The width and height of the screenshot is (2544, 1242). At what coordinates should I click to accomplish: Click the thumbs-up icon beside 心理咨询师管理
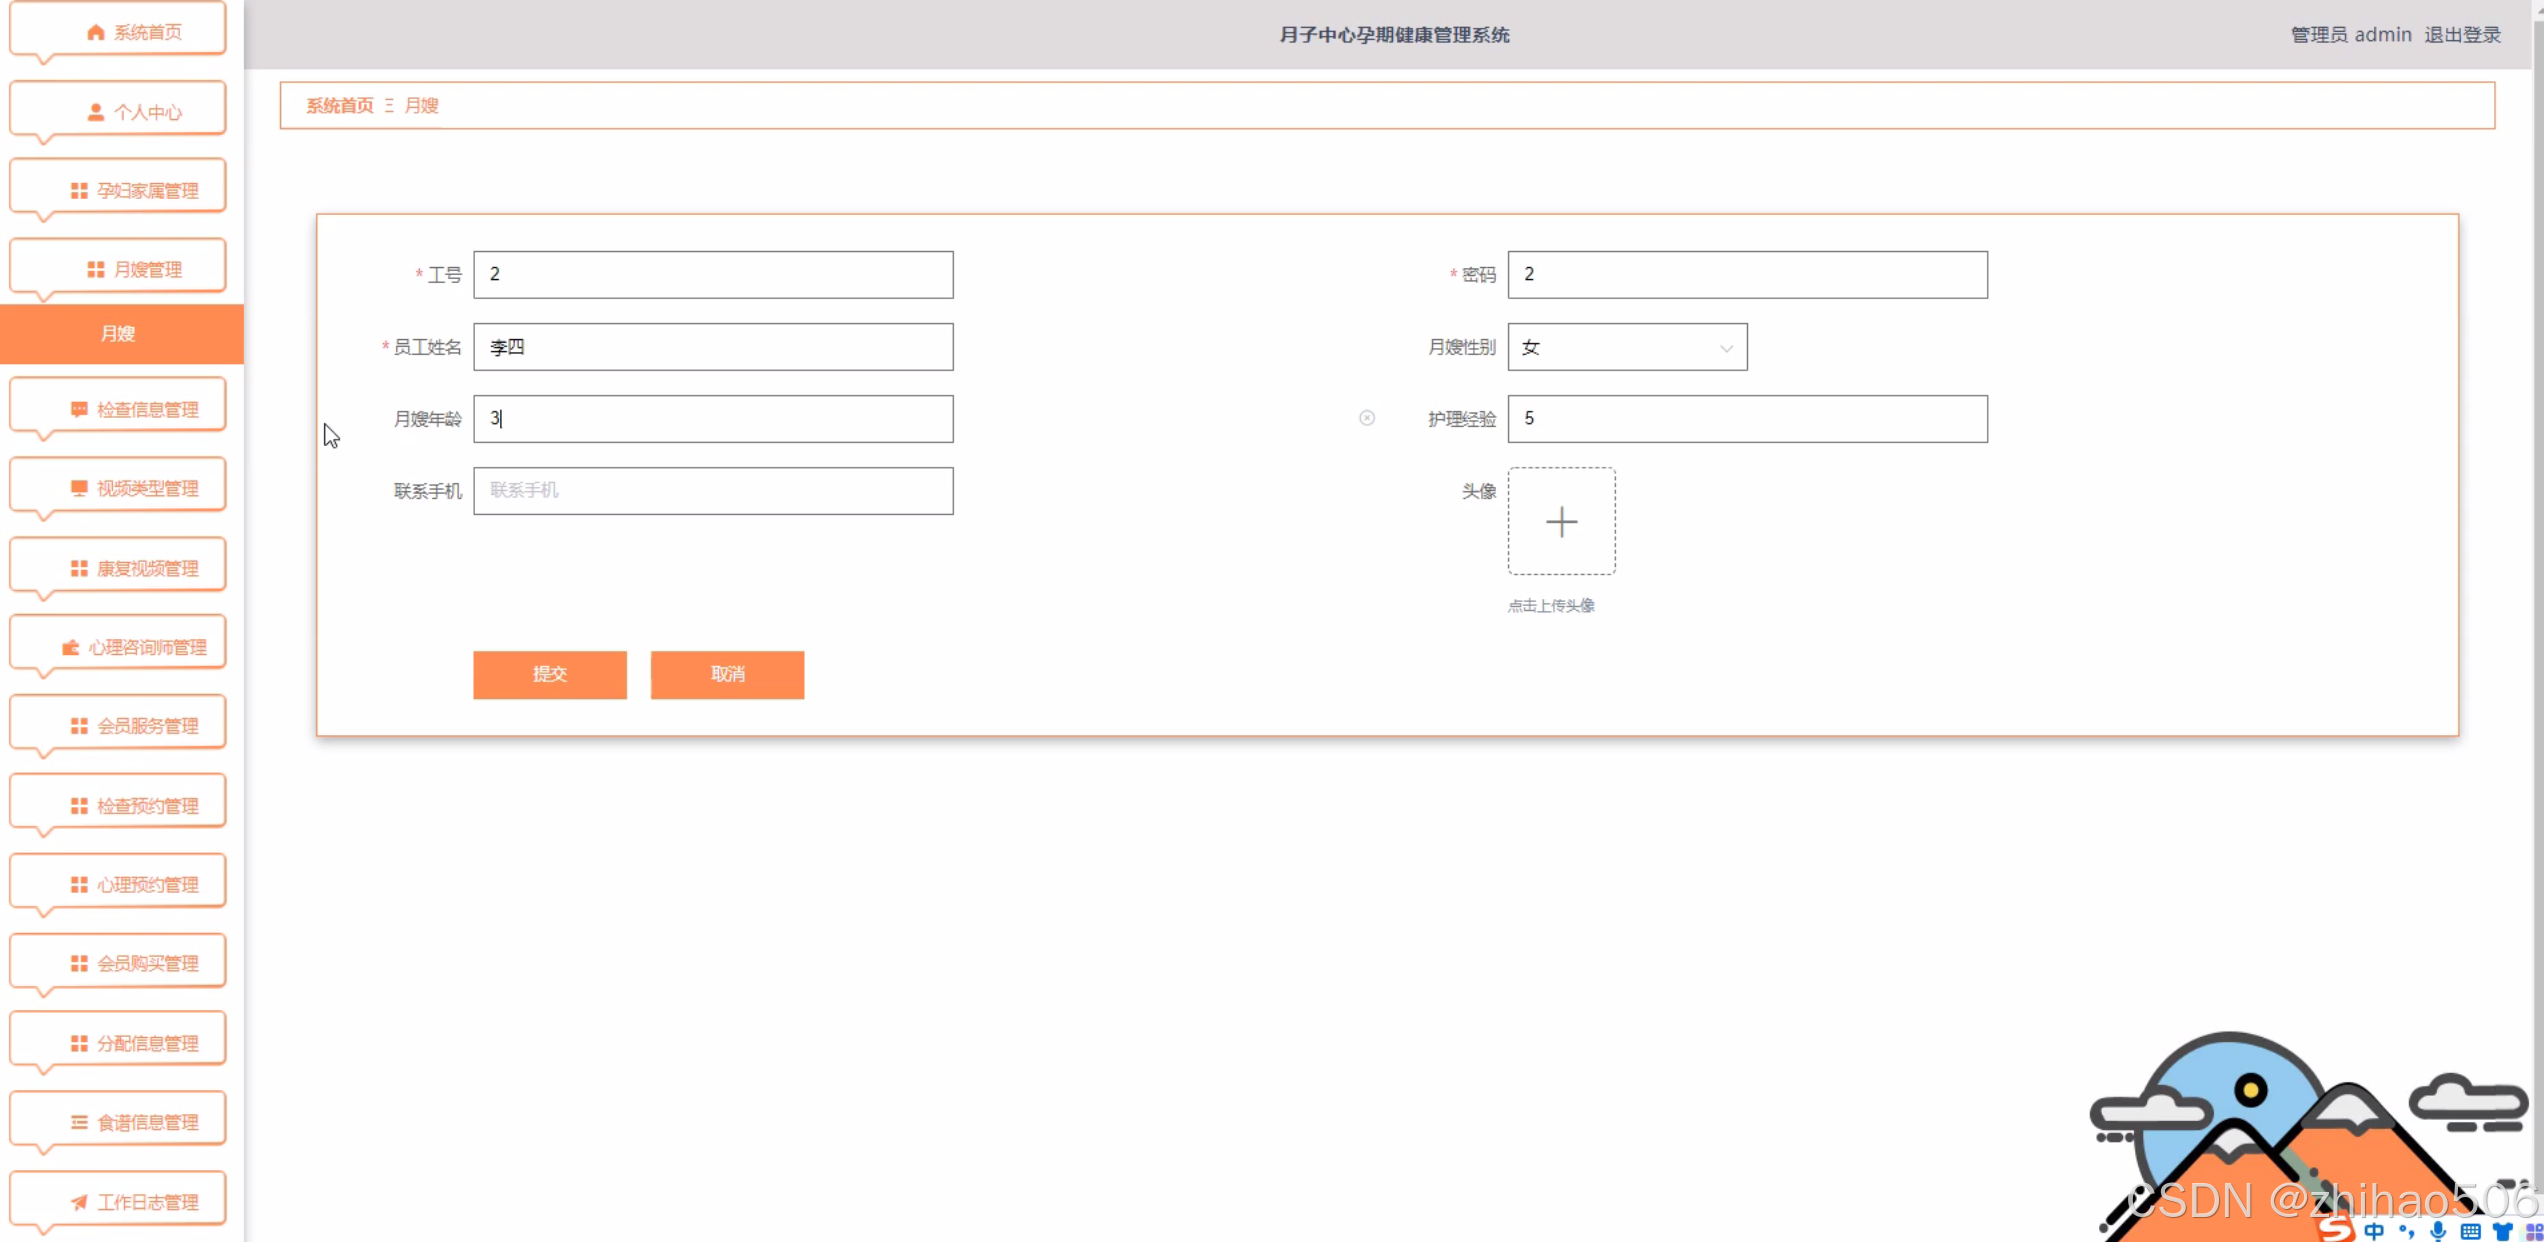click(71, 647)
